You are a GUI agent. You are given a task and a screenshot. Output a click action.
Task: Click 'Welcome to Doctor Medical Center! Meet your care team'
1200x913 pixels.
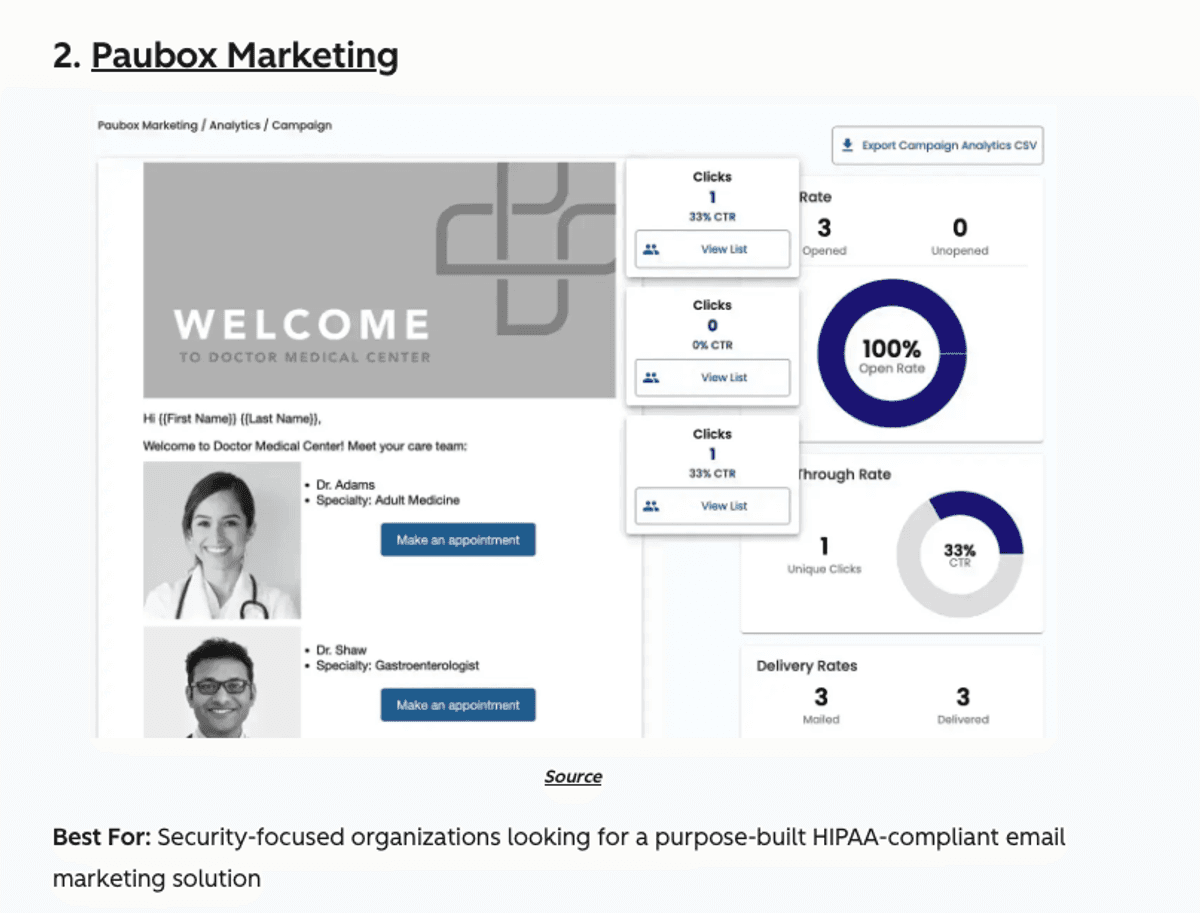305,446
